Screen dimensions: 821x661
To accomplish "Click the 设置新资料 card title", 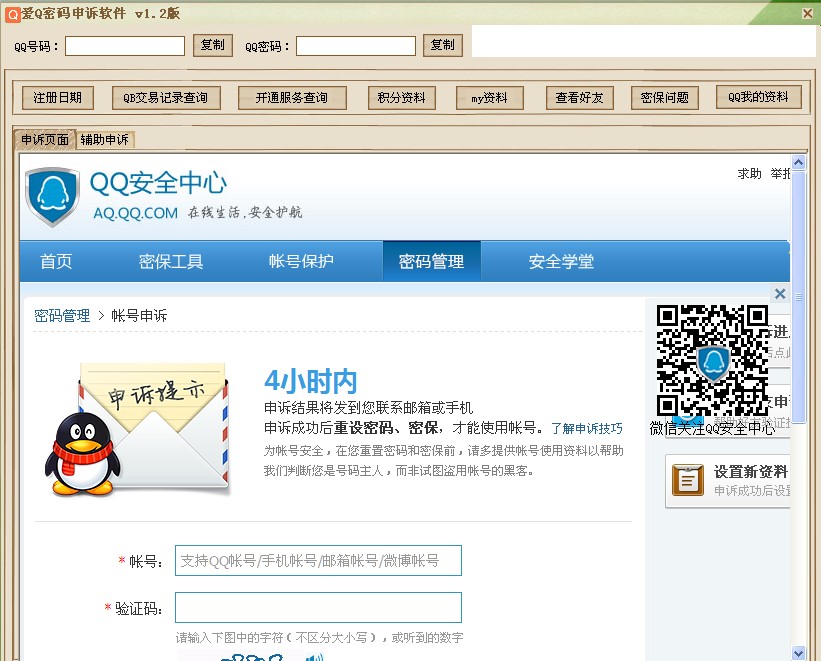I will point(750,472).
